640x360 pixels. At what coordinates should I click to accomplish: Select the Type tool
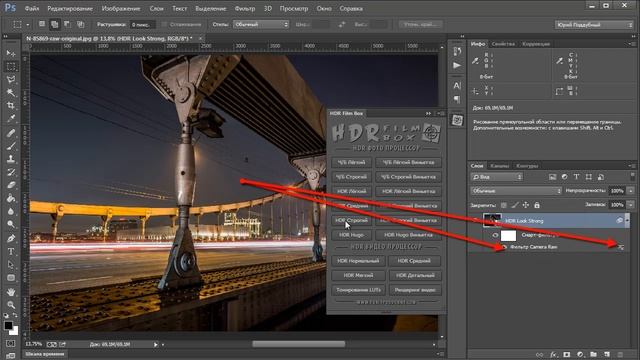point(11,251)
